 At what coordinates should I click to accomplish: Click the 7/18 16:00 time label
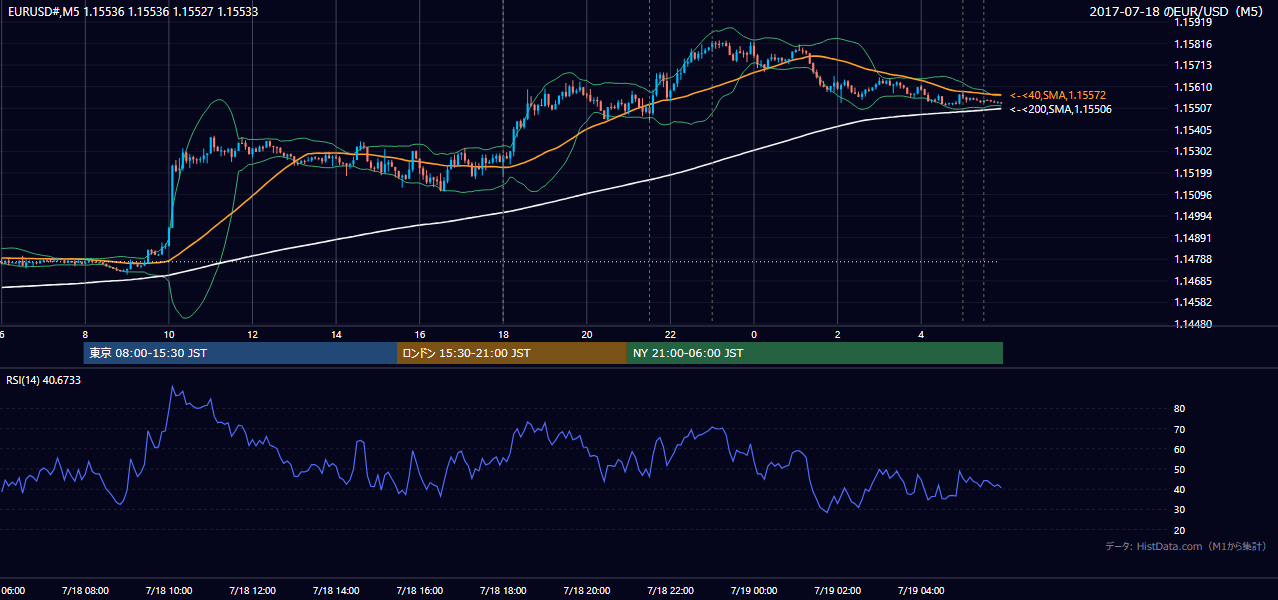419,590
